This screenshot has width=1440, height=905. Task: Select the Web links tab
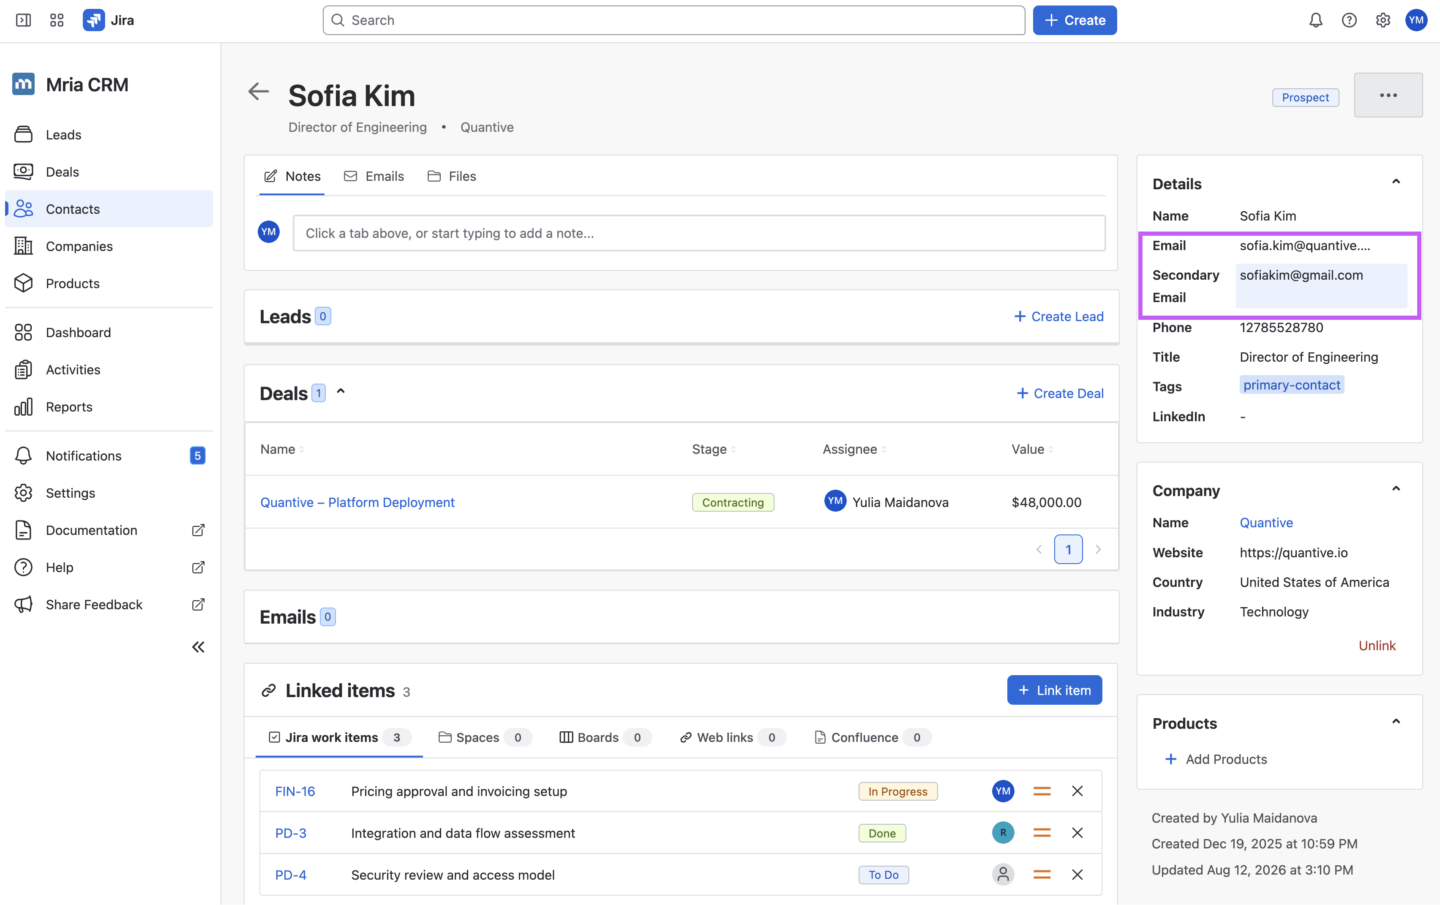[732, 737]
